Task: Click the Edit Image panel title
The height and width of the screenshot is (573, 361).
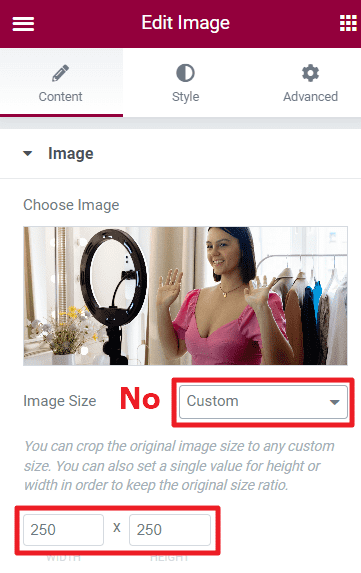Action: point(186,23)
